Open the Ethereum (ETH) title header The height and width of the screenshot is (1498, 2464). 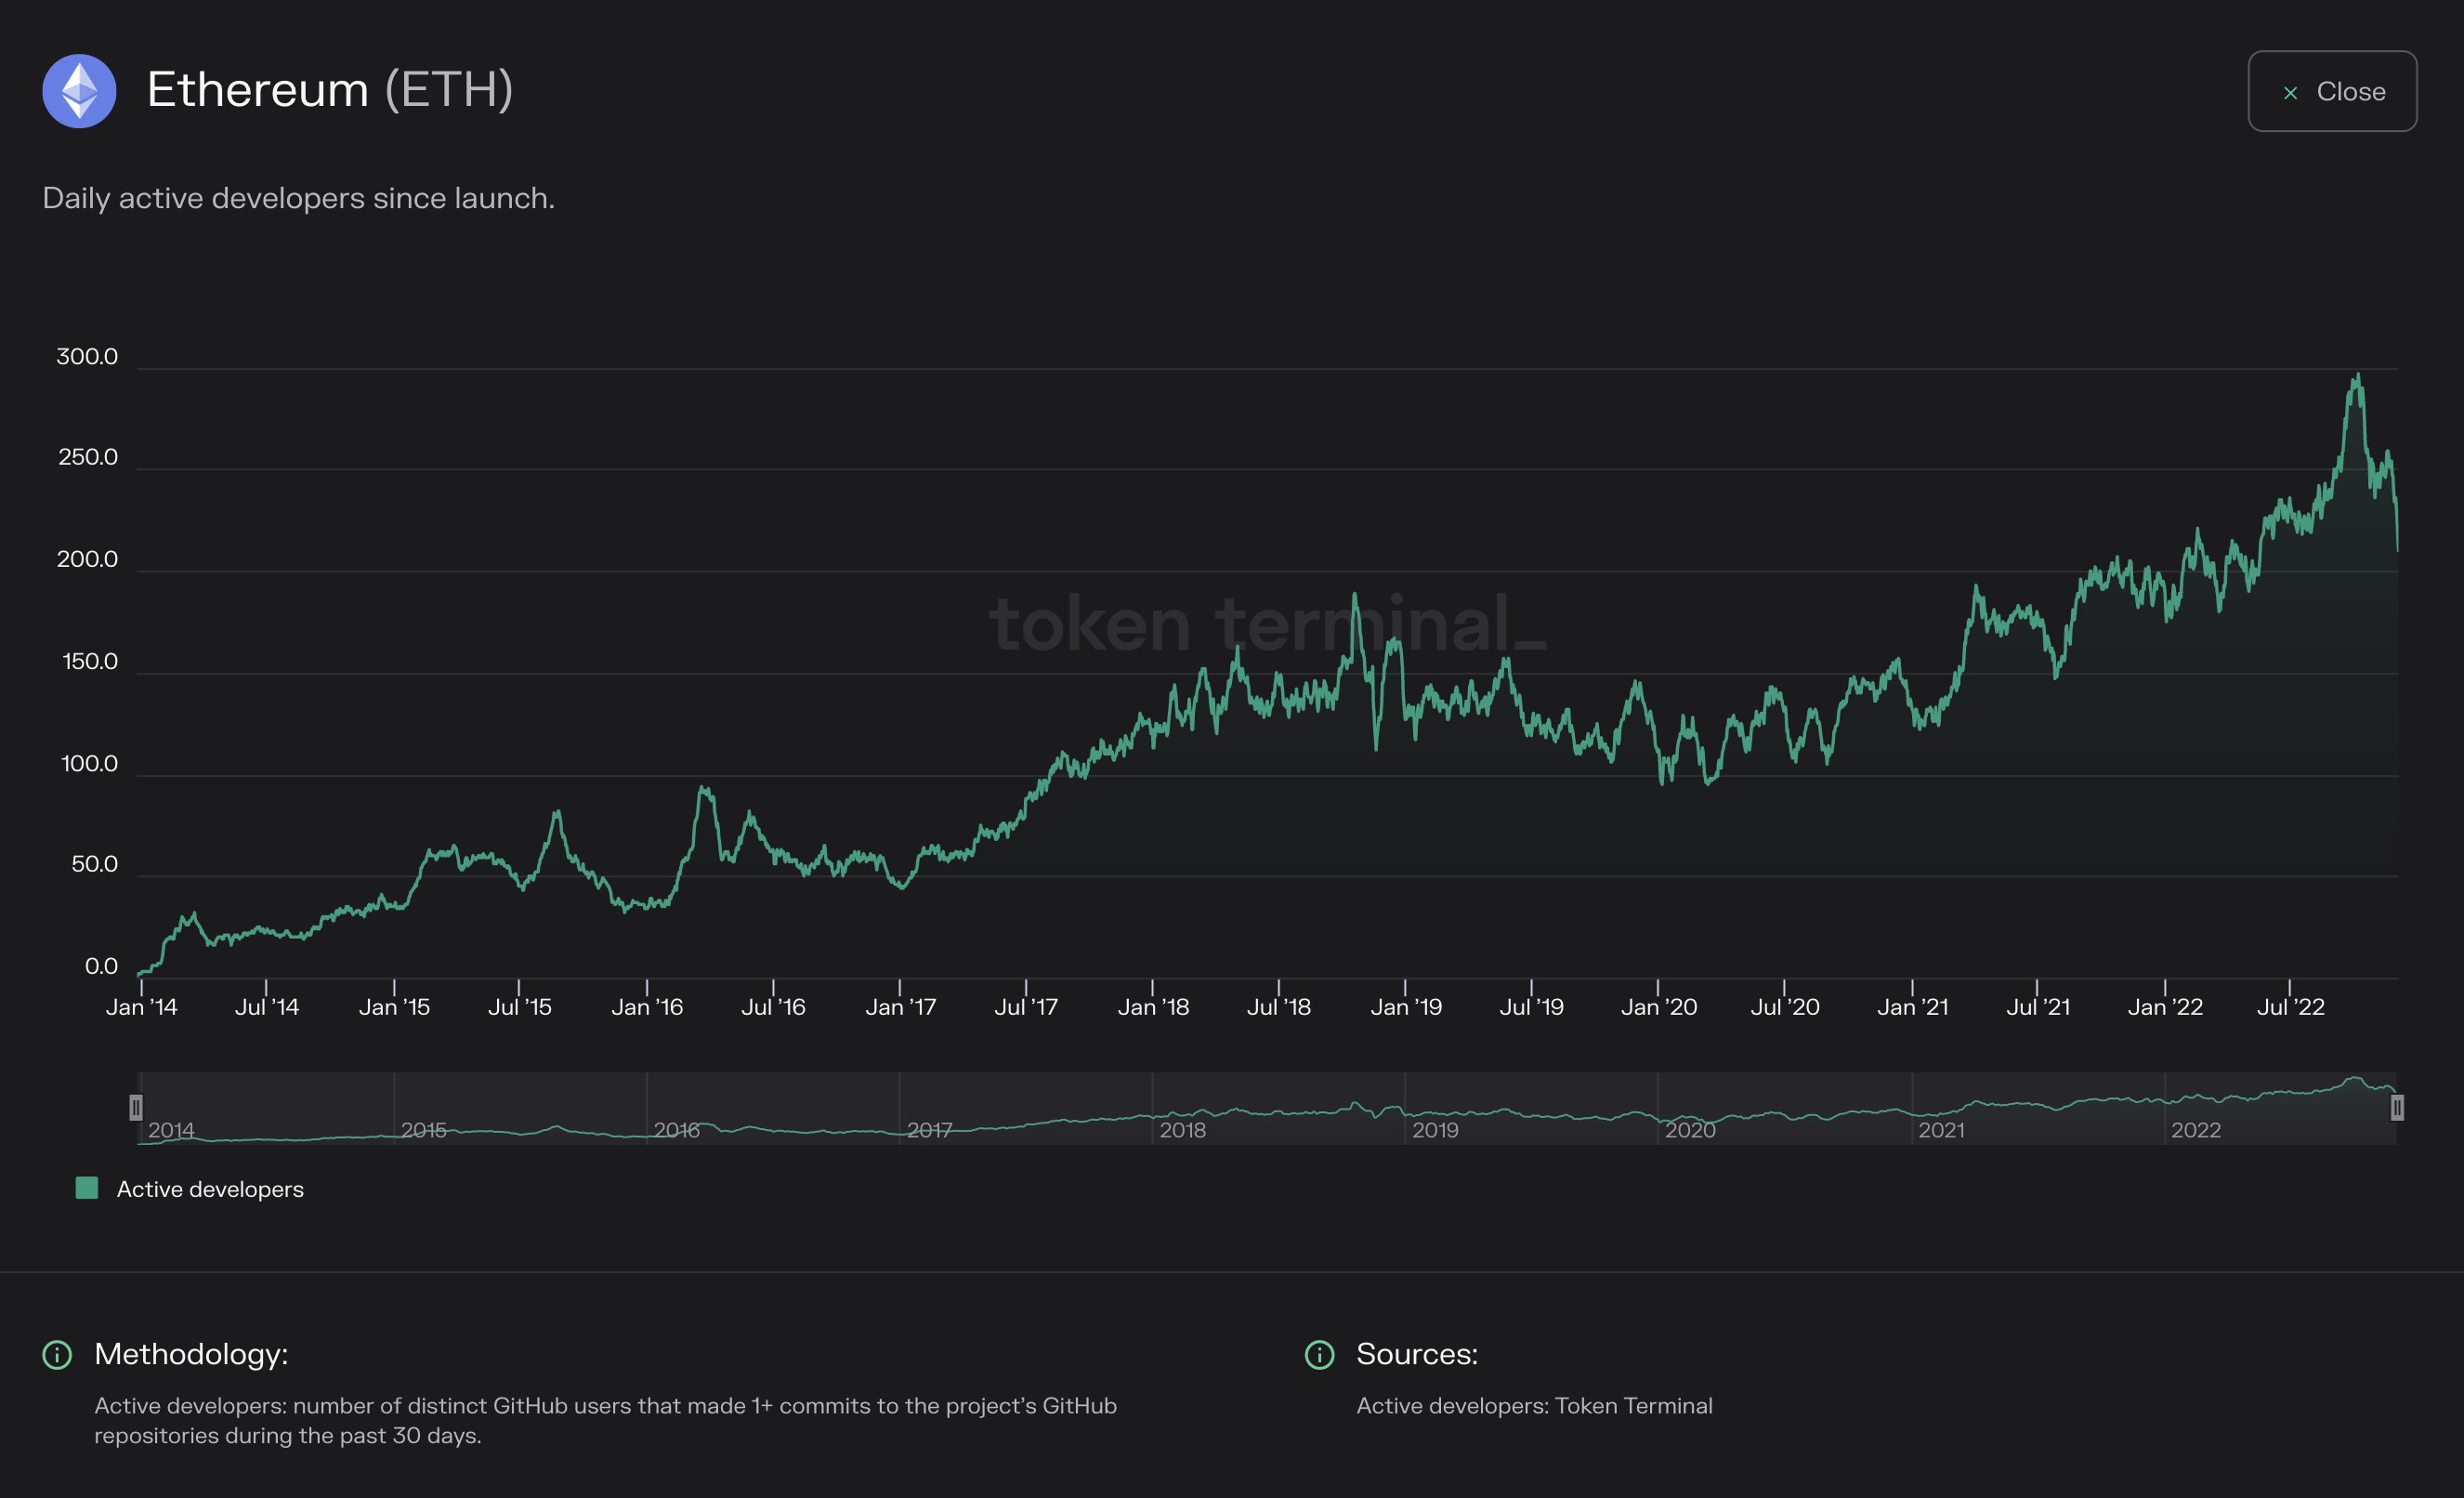tap(330, 90)
